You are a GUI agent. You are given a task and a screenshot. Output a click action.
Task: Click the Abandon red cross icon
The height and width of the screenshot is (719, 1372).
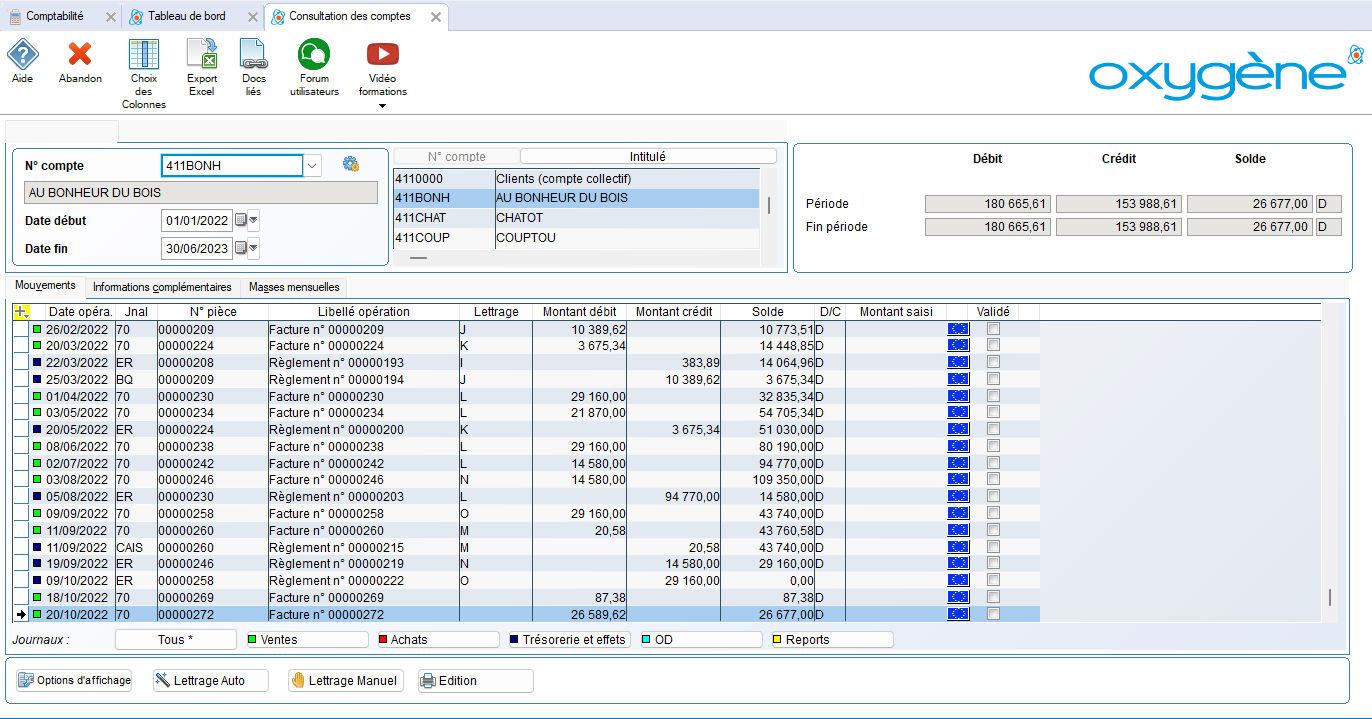pyautogui.click(x=80, y=55)
